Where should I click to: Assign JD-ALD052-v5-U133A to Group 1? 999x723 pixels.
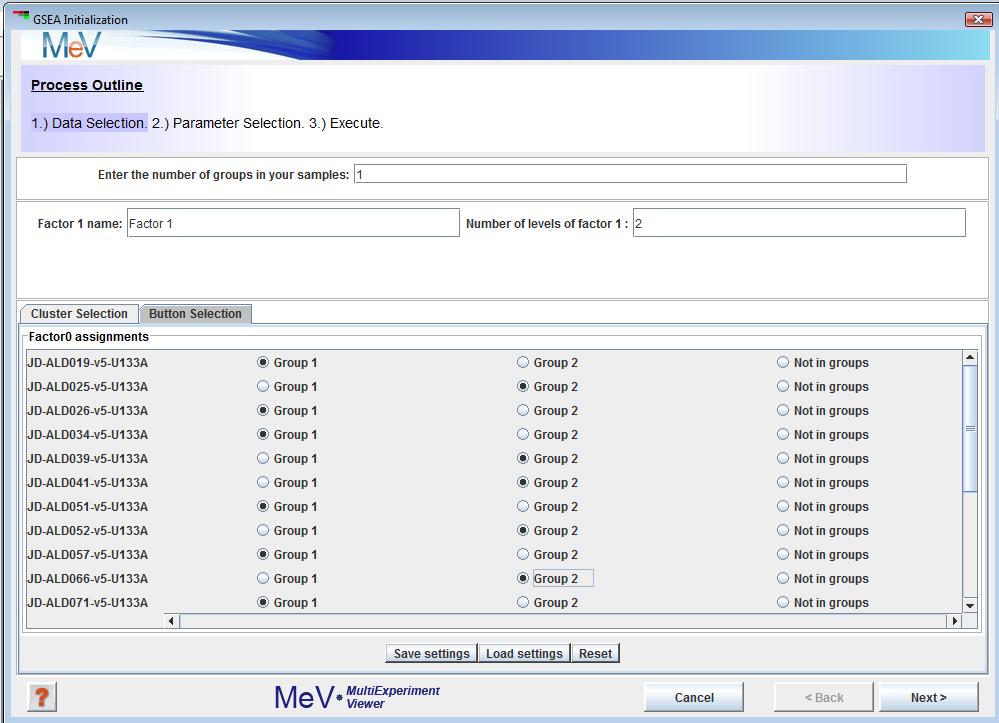click(x=263, y=531)
